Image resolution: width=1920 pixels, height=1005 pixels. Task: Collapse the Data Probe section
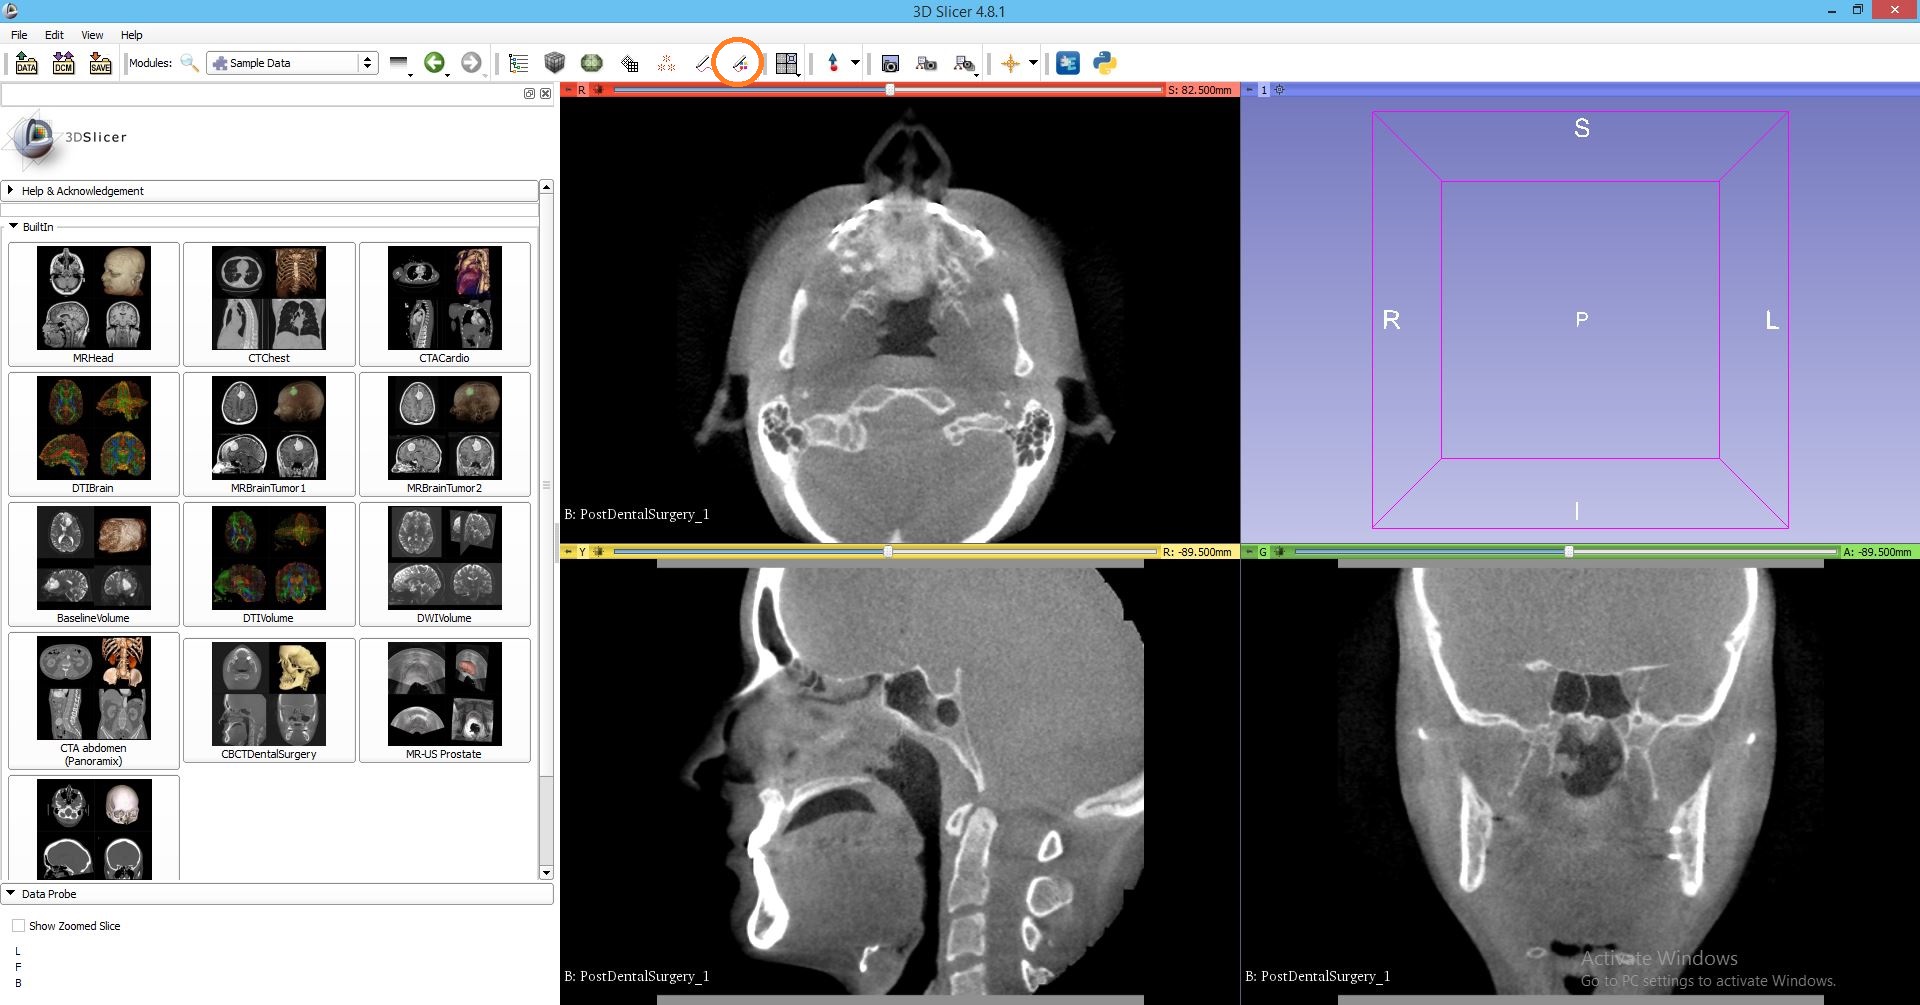click(277, 894)
